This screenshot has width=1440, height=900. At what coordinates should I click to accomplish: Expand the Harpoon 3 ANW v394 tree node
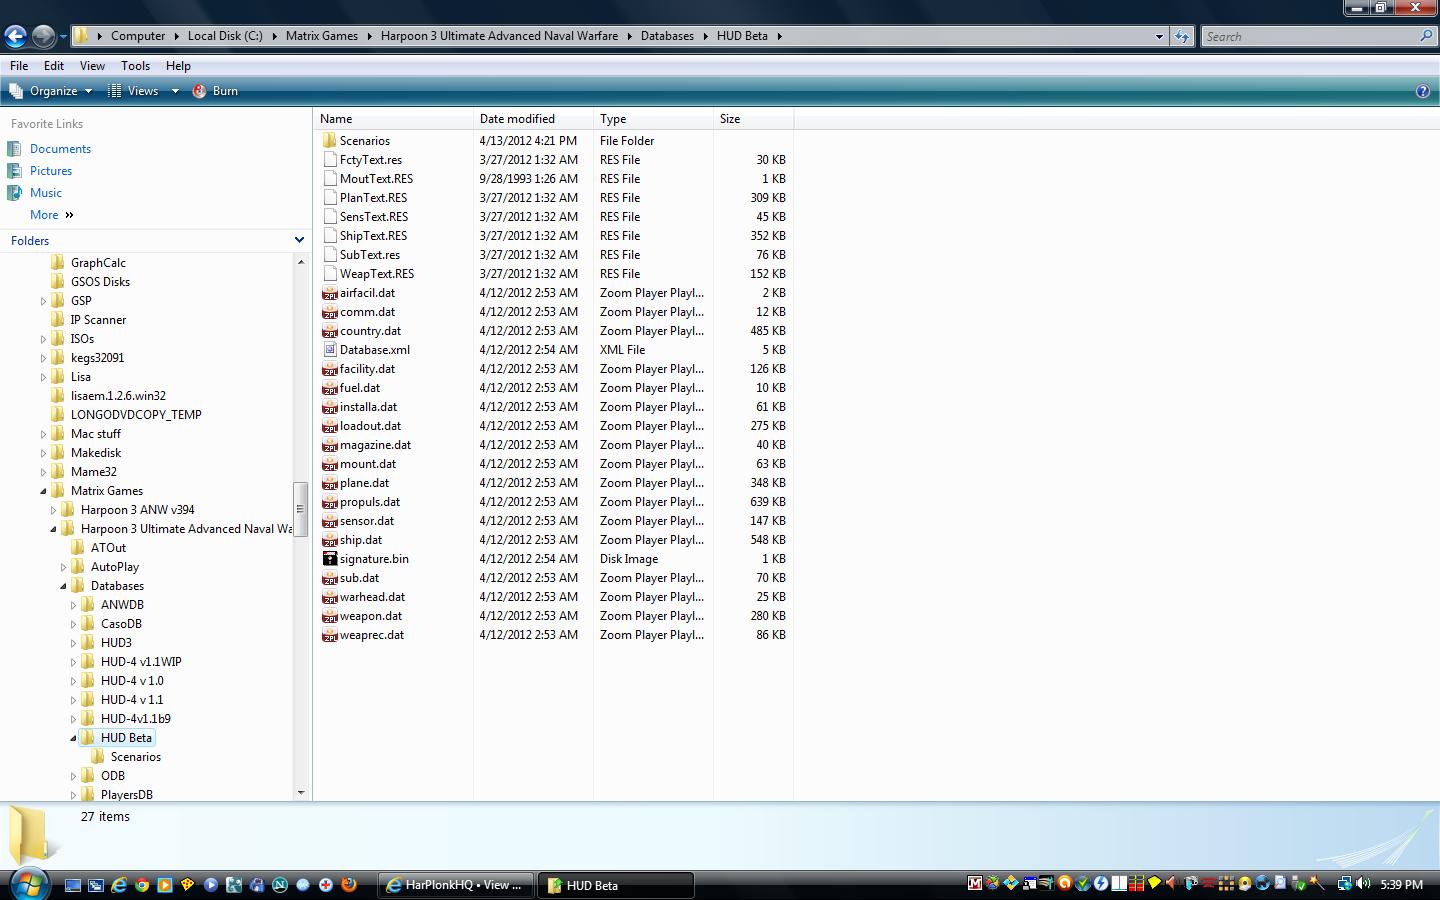coord(53,510)
